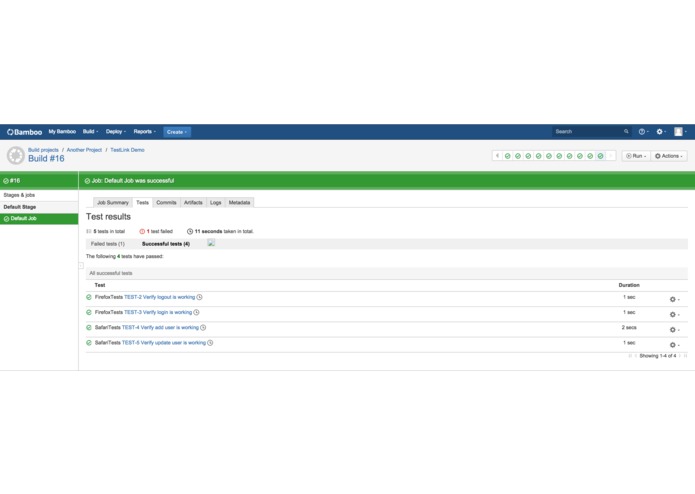Image resolution: width=695 pixels, height=494 pixels.
Task: Open the user avatar profile menu
Action: 680,132
